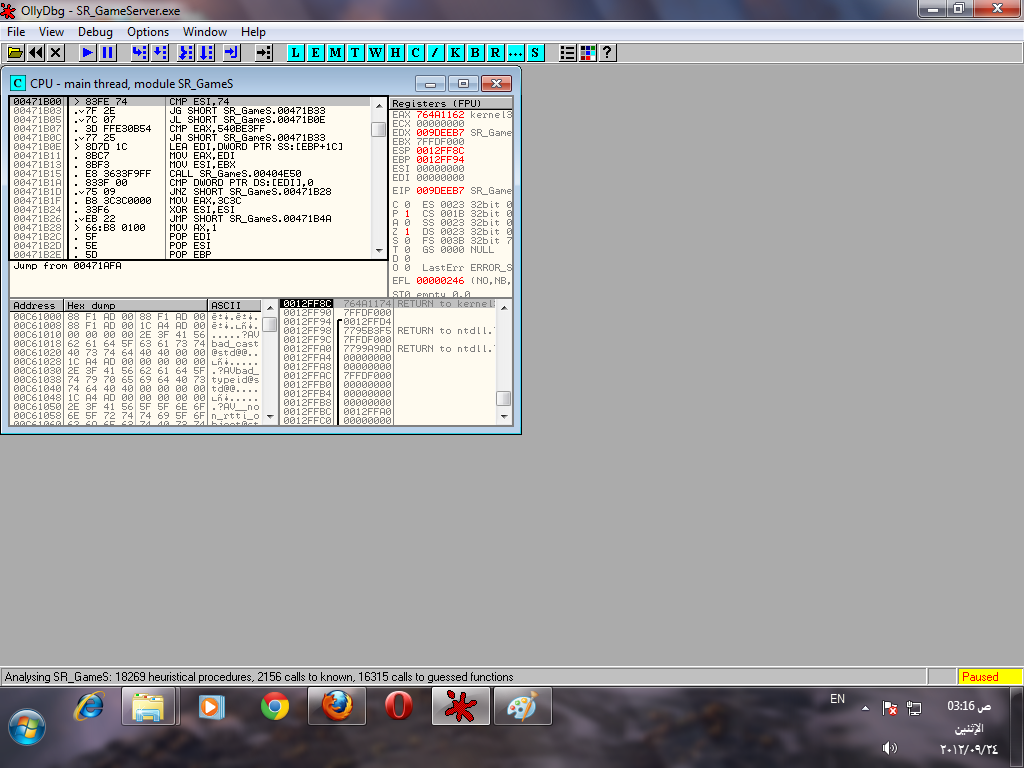The height and width of the screenshot is (768, 1024).
Task: Open Breakpoints window with B button
Action: pyautogui.click(x=475, y=52)
